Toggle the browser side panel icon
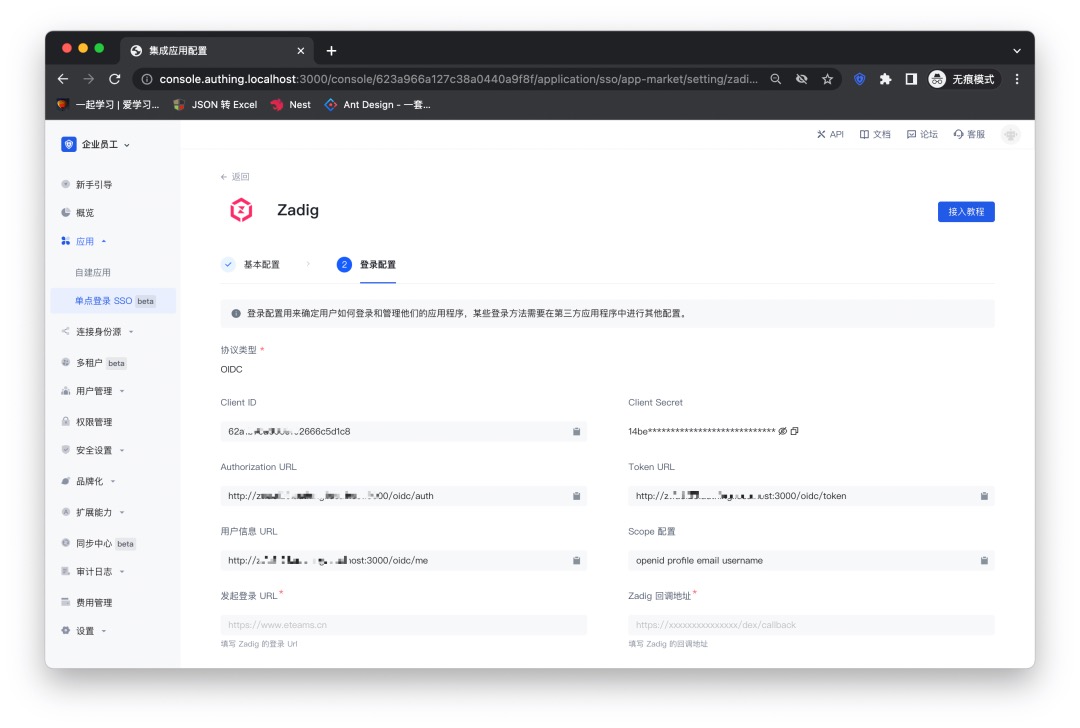 point(911,79)
